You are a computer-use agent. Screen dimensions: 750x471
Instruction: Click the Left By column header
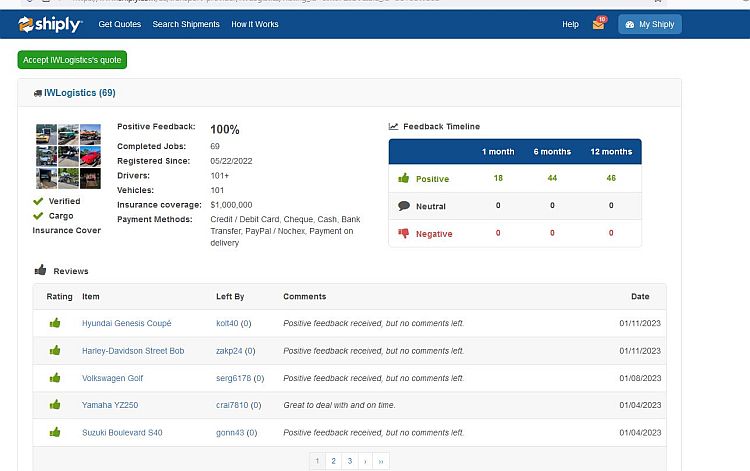pyautogui.click(x=230, y=296)
